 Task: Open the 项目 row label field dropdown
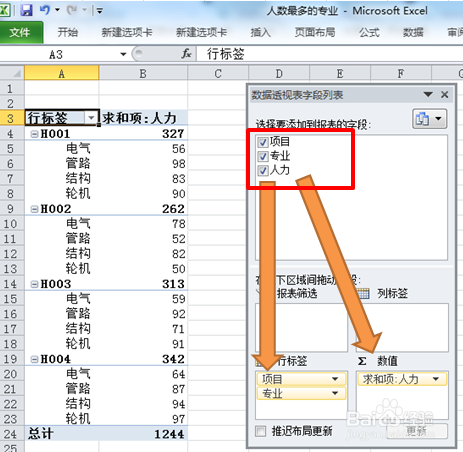(x=335, y=379)
